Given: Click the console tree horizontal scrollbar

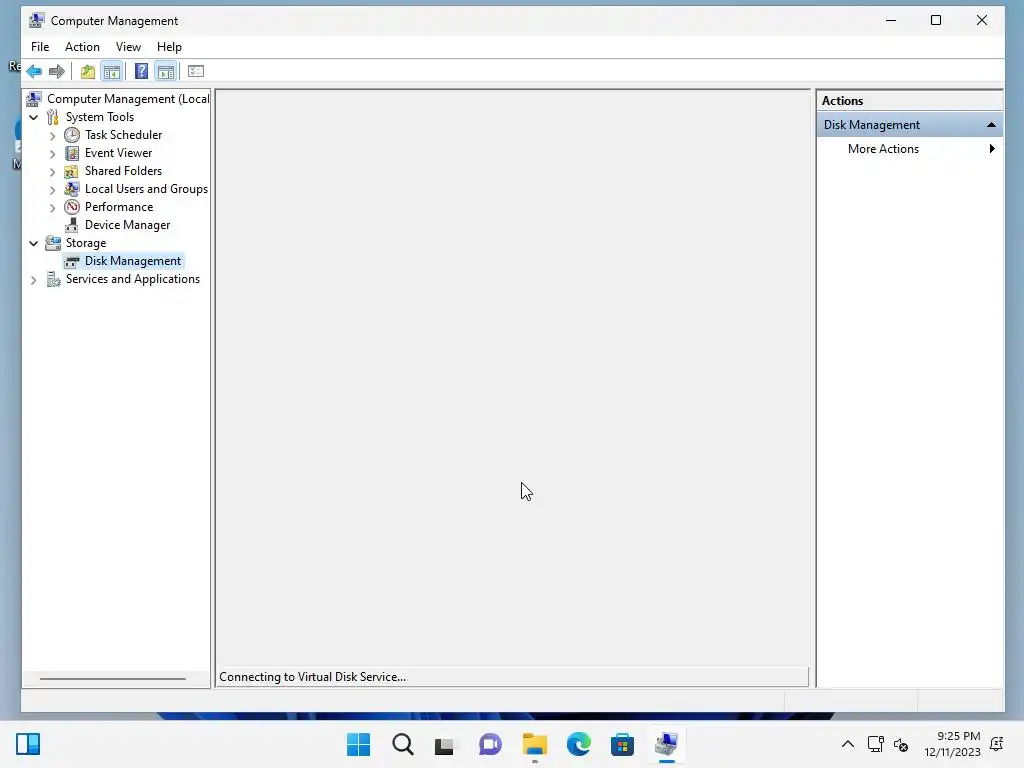Looking at the screenshot, I should 112,679.
